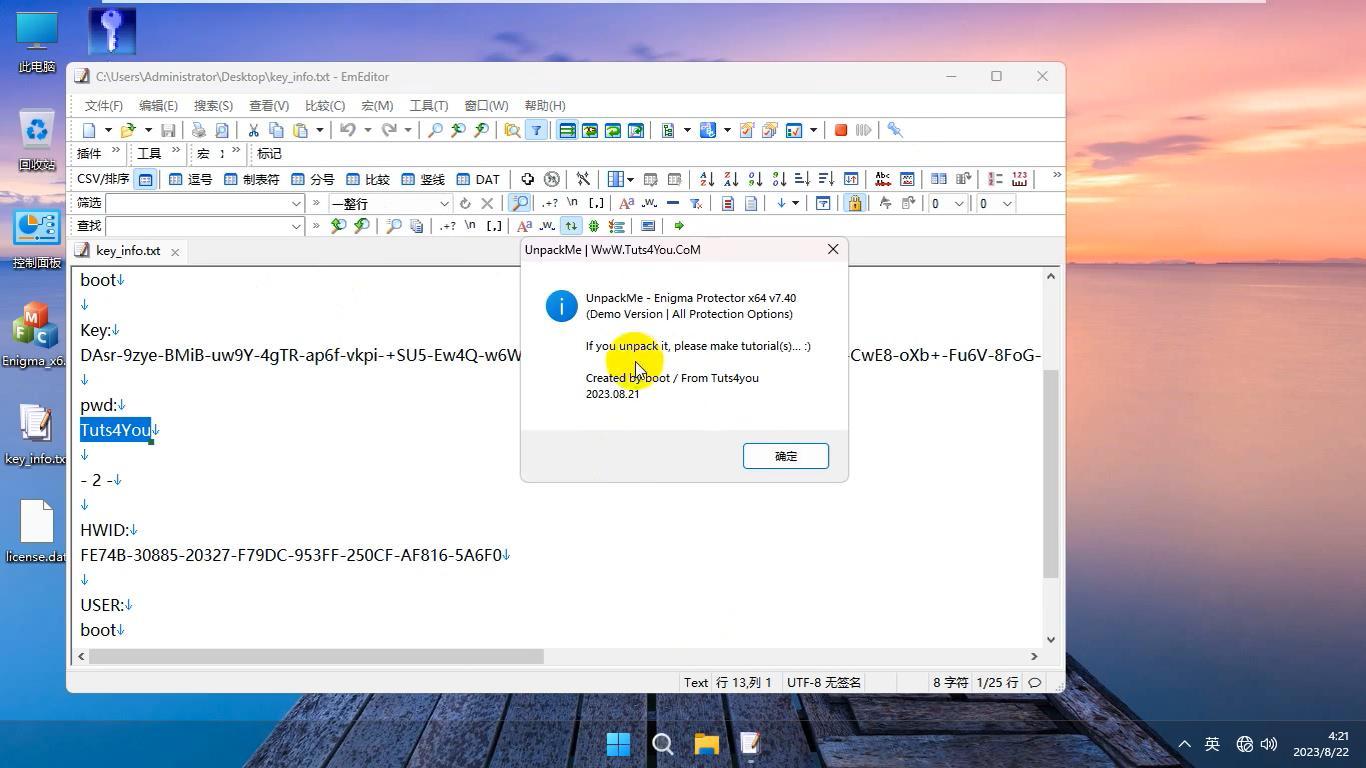Click the 123 ruler icon
This screenshot has width=1366, height=768.
coord(1019,179)
